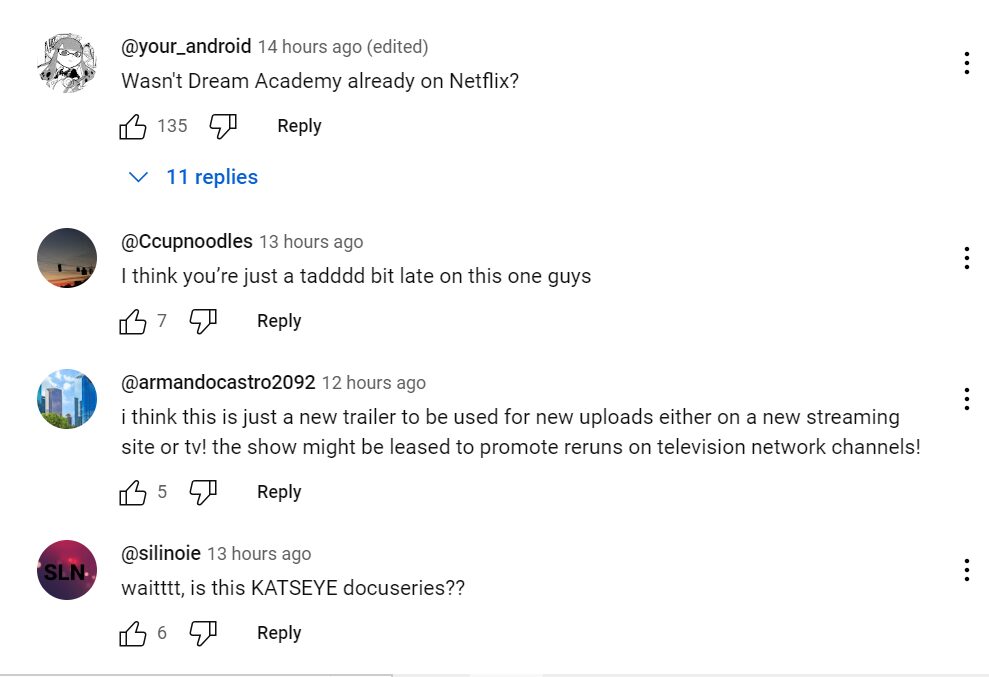Open @armandocastro2092's channel via username
Screen dimensions: 989x677
click(218, 383)
